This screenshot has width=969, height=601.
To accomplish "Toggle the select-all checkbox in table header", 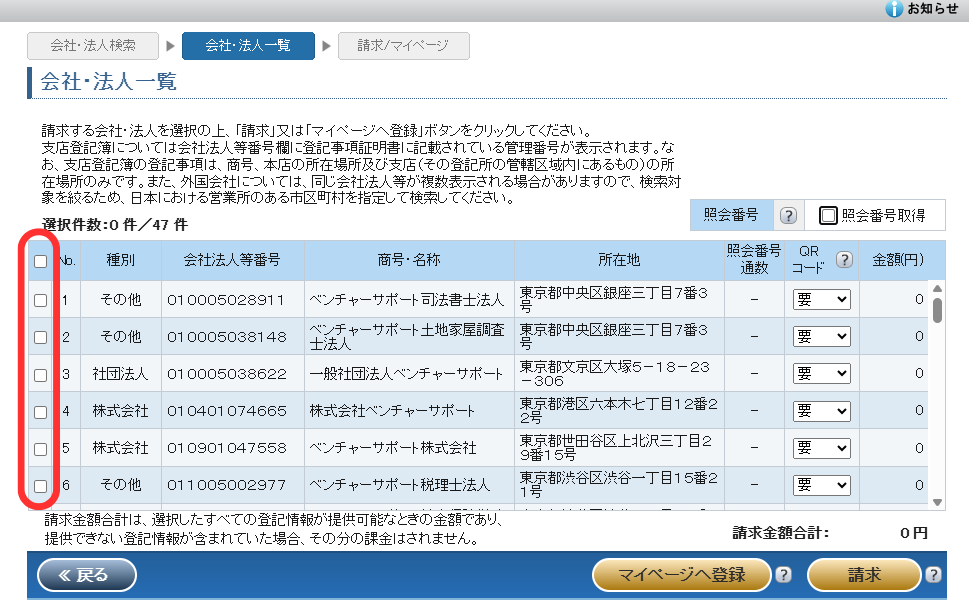I will 41,262.
